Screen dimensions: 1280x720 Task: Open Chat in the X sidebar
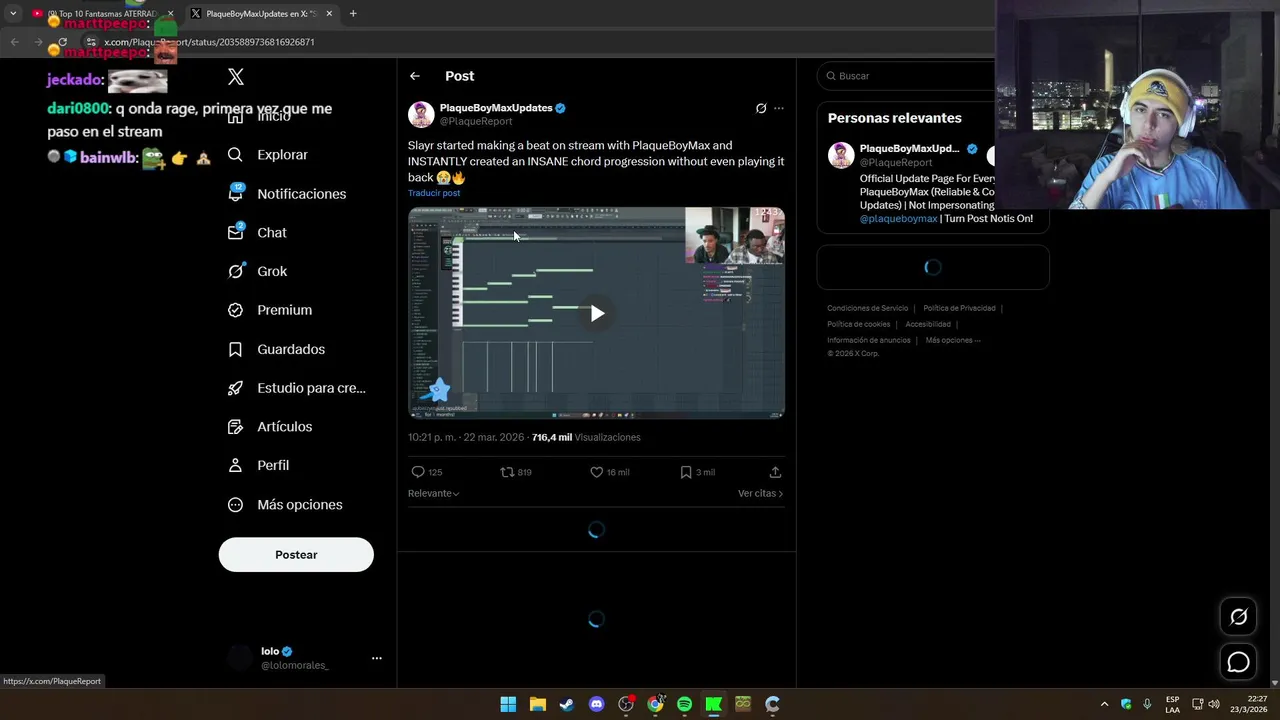257,232
